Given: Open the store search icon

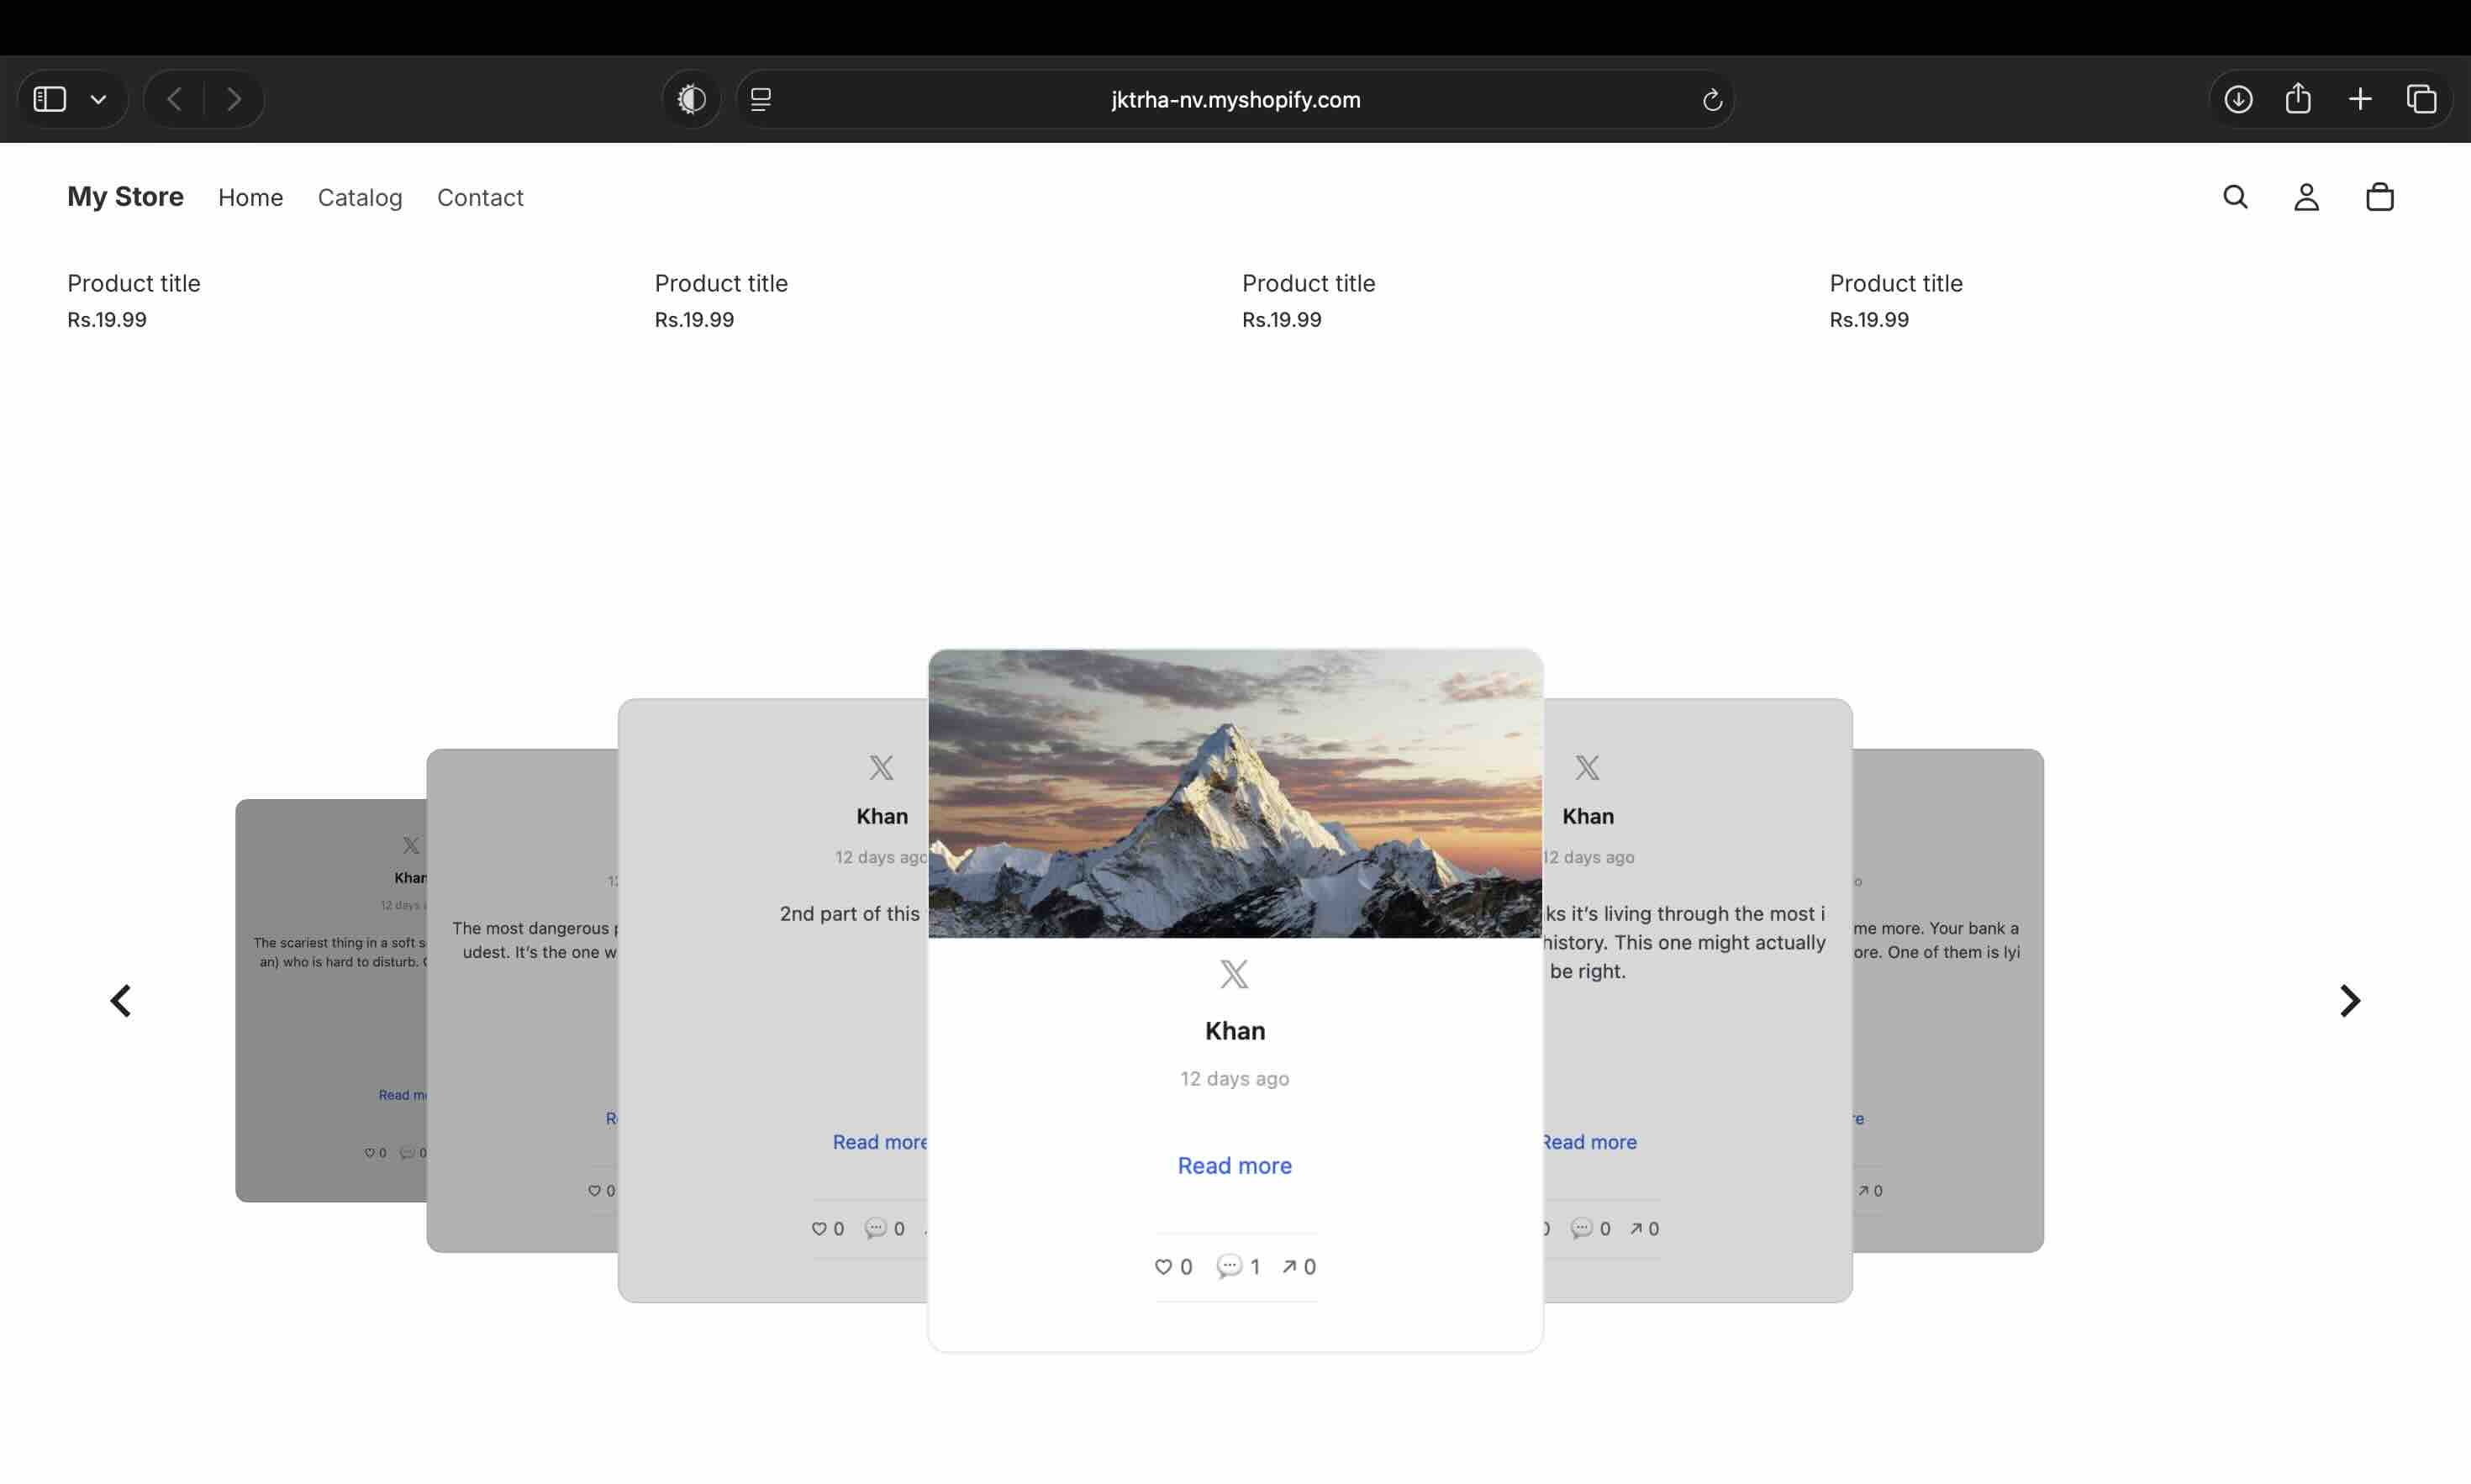Looking at the screenshot, I should click(x=2235, y=197).
